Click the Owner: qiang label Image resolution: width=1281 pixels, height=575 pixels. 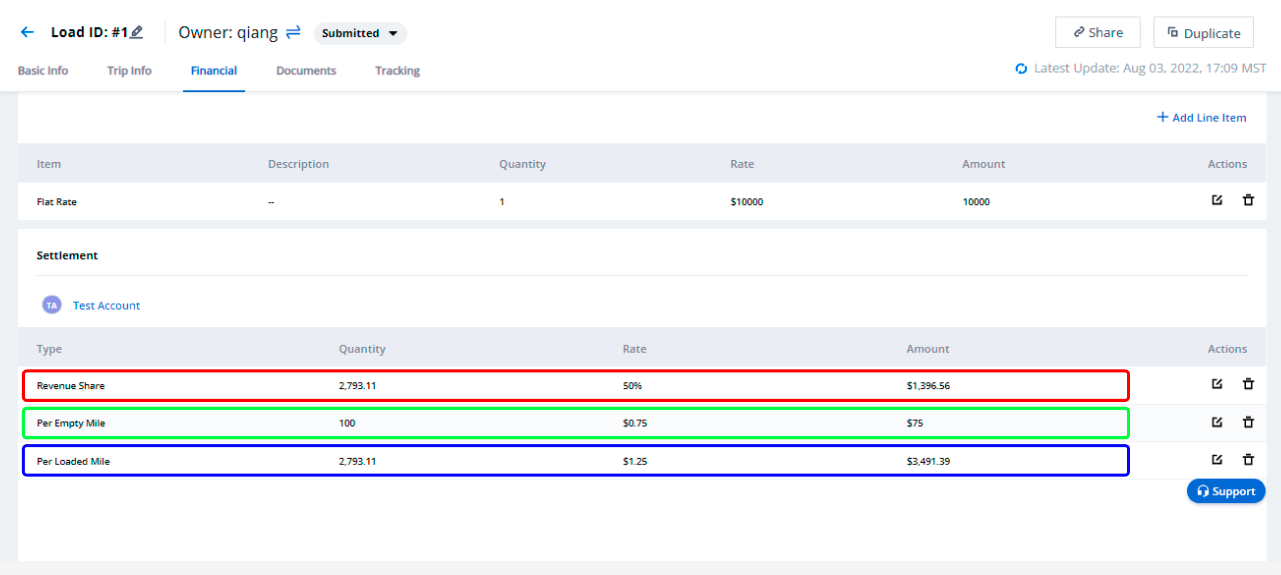tap(228, 32)
